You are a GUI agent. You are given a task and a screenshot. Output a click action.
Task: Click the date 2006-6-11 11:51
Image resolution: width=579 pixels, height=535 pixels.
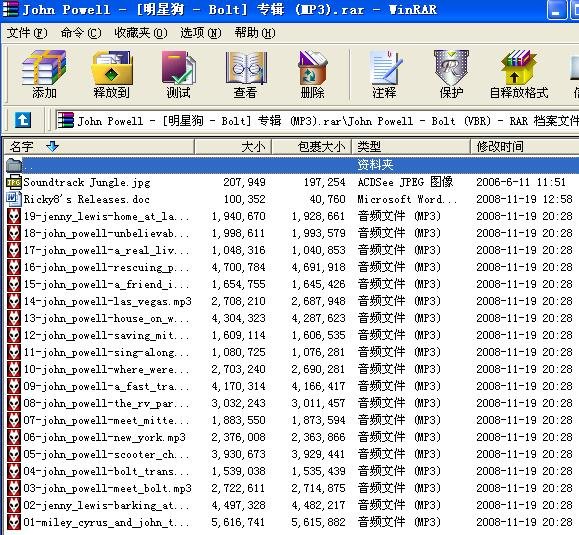tap(521, 182)
